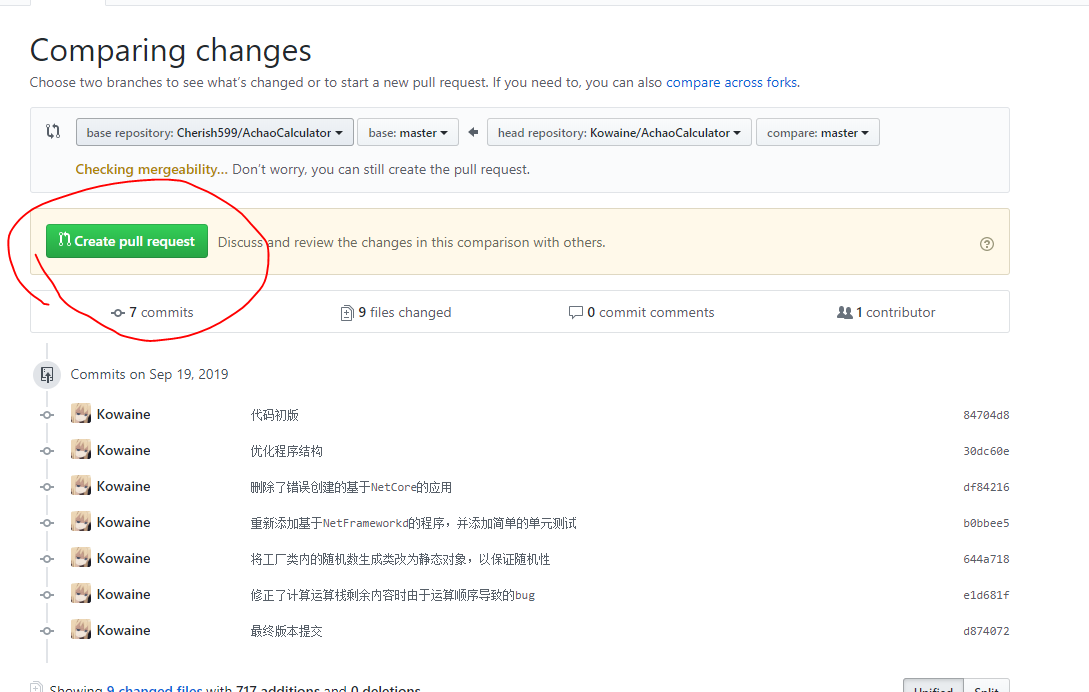
Task: Click the comment bubble icon beside commit comments
Action: click(575, 313)
